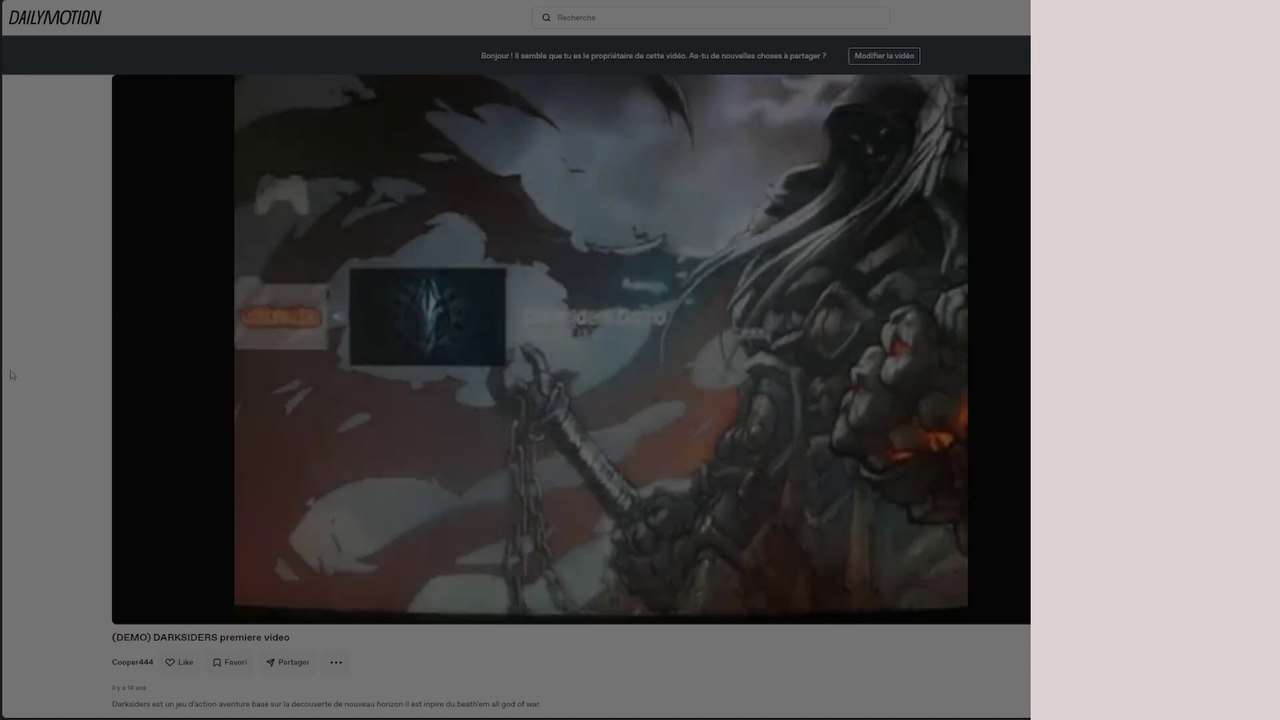Click the blank panel right of the page
This screenshot has height=720, width=1280.
1155,360
